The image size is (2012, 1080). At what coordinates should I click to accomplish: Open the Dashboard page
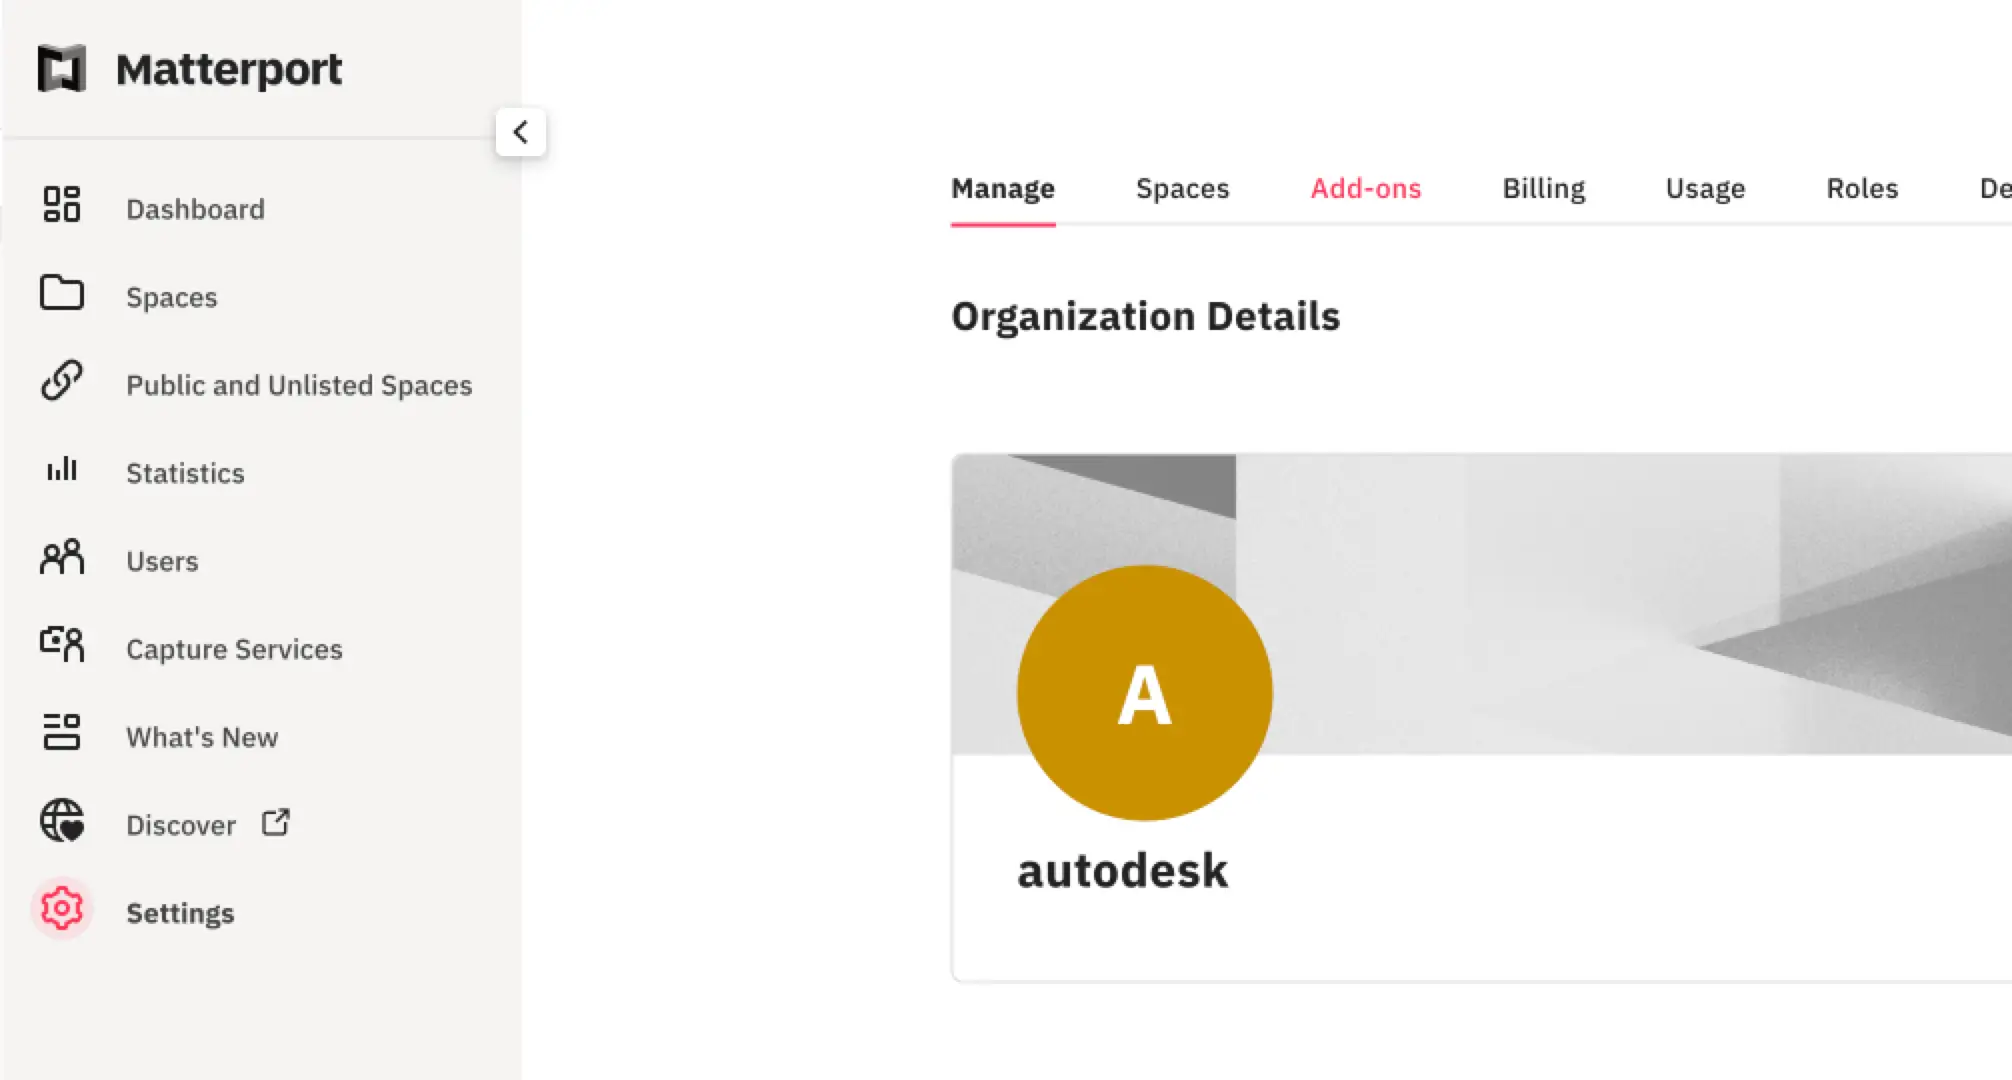coord(195,209)
